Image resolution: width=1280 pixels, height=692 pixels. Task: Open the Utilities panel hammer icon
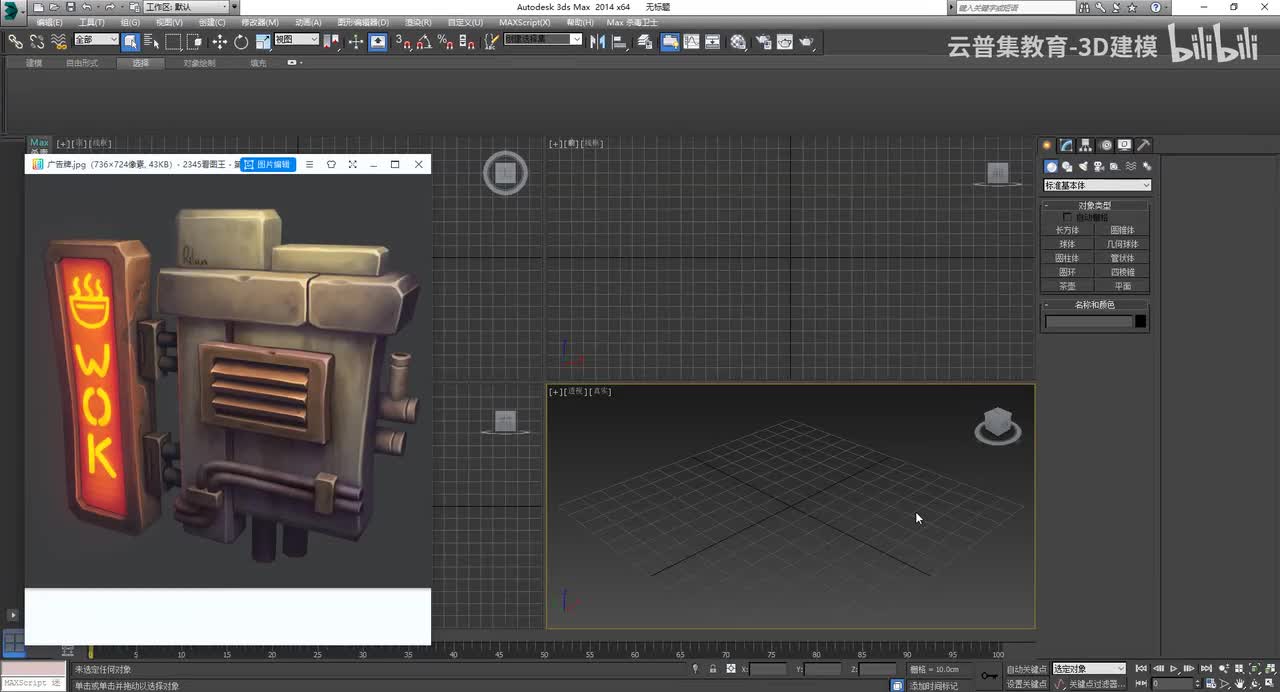click(x=1144, y=145)
